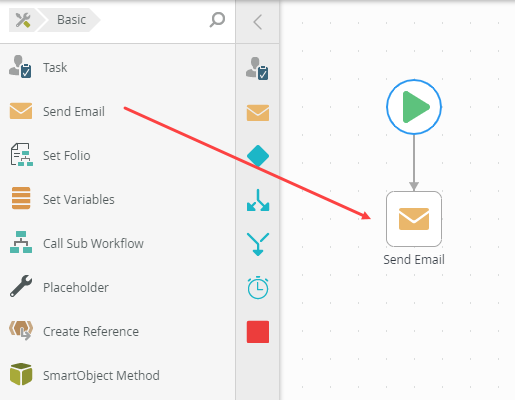The height and width of the screenshot is (400, 515).
Task: Pick the envelope icon in favorites strip
Action: 258,113
